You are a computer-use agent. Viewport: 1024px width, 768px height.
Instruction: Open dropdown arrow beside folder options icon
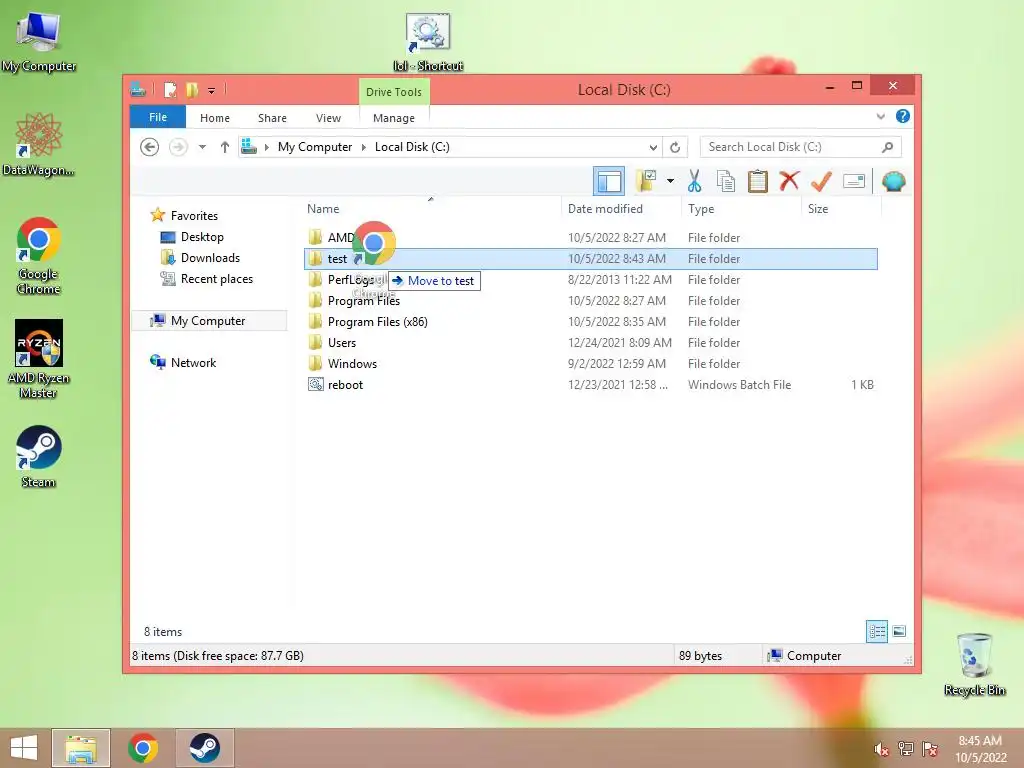[670, 181]
